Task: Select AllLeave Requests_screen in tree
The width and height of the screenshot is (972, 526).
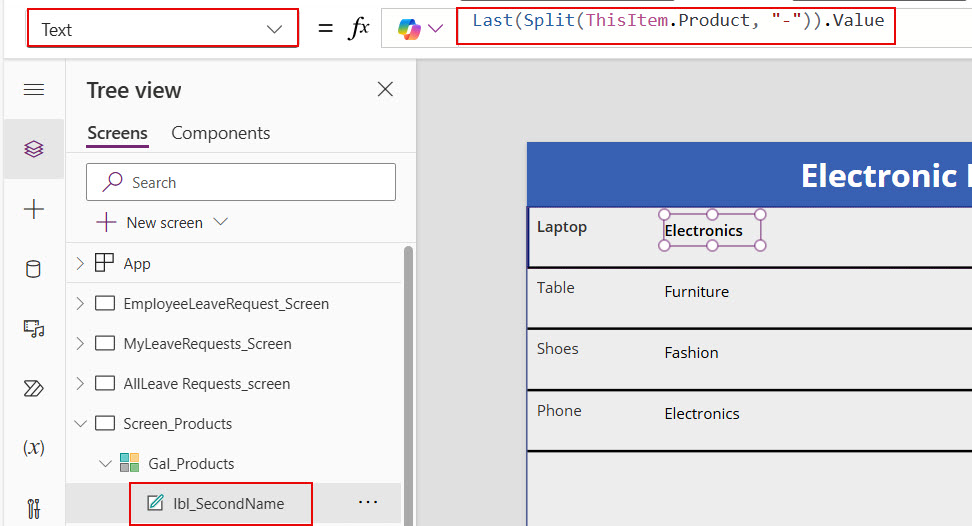Action: 206,384
